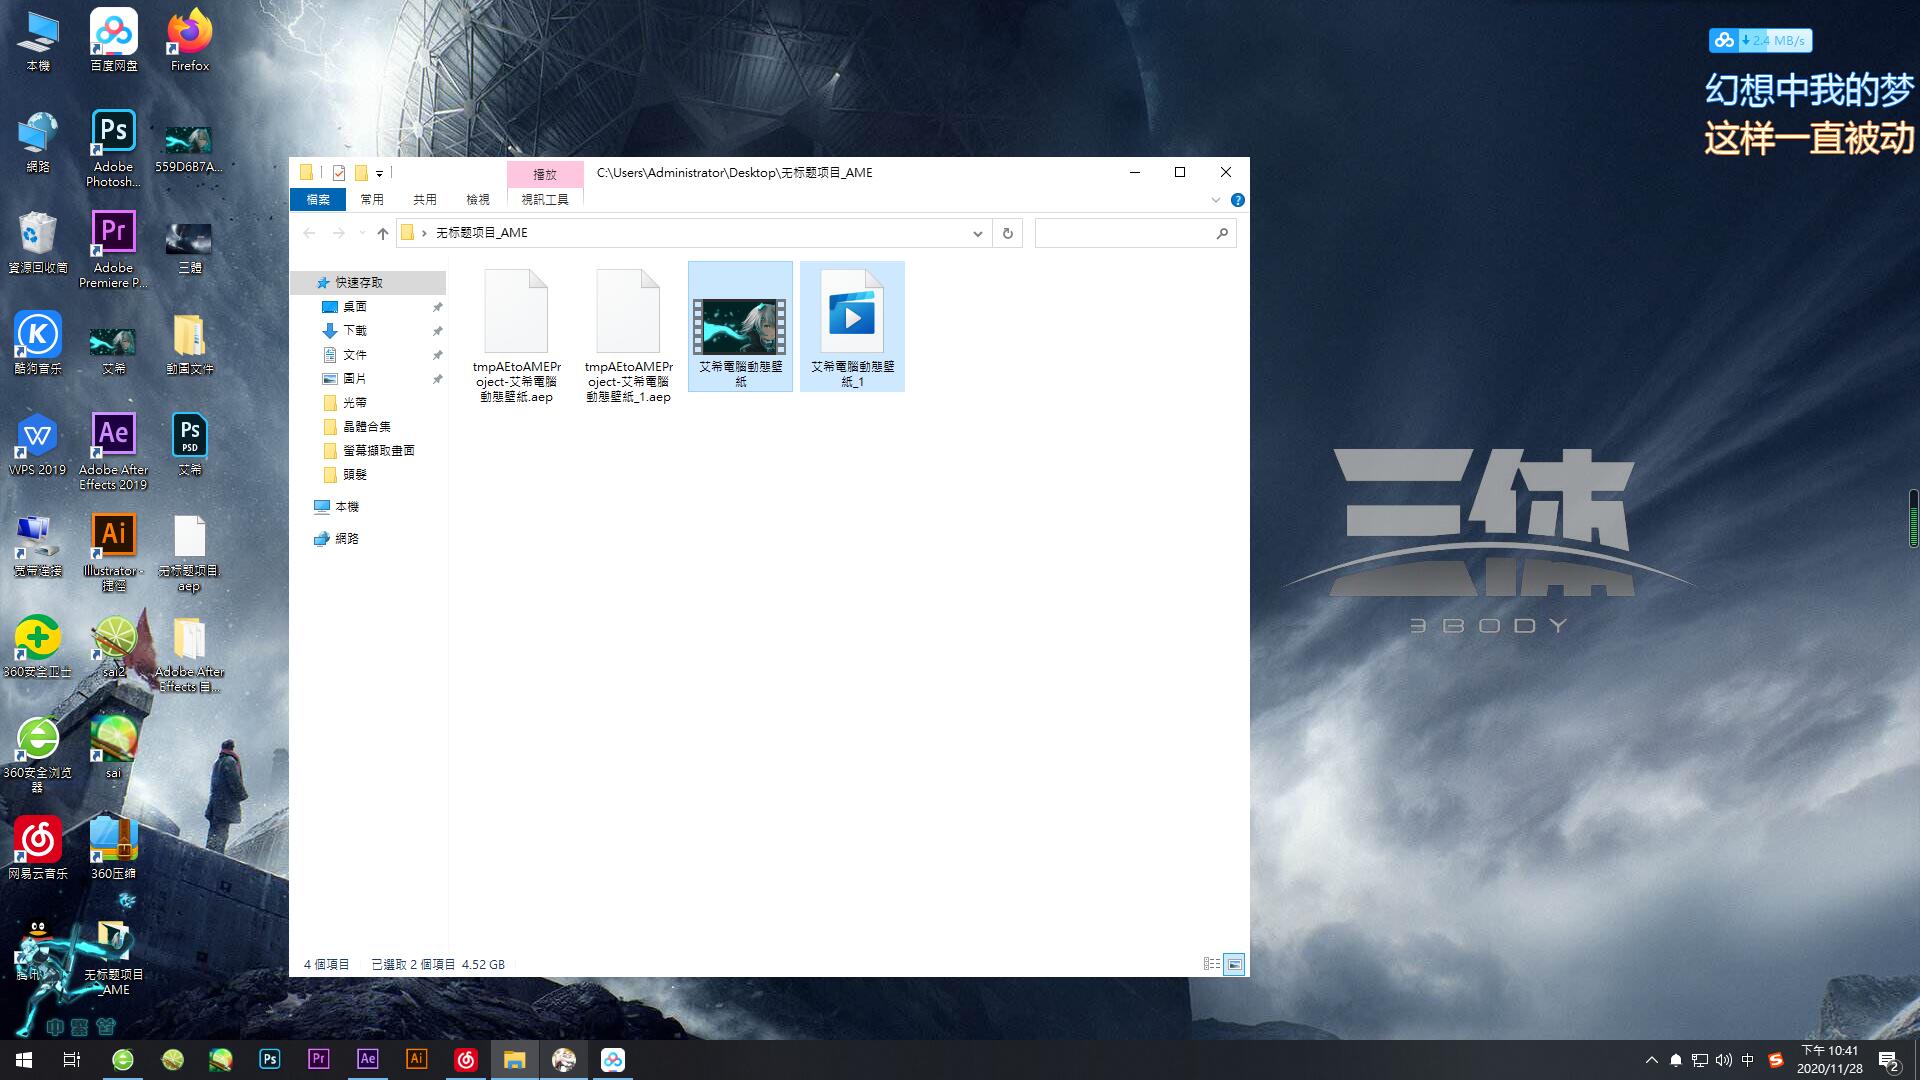Go up one folder level arrow
Screen dimensions: 1920x1080
[382, 233]
